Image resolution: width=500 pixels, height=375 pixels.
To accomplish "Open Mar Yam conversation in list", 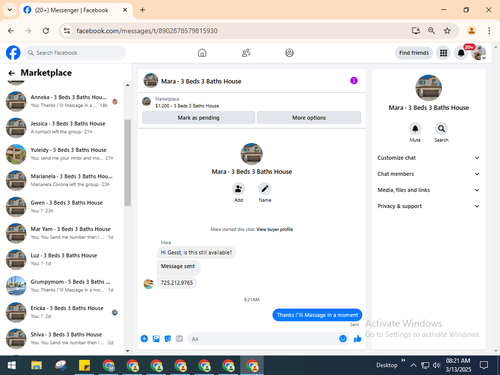I will 63,233.
